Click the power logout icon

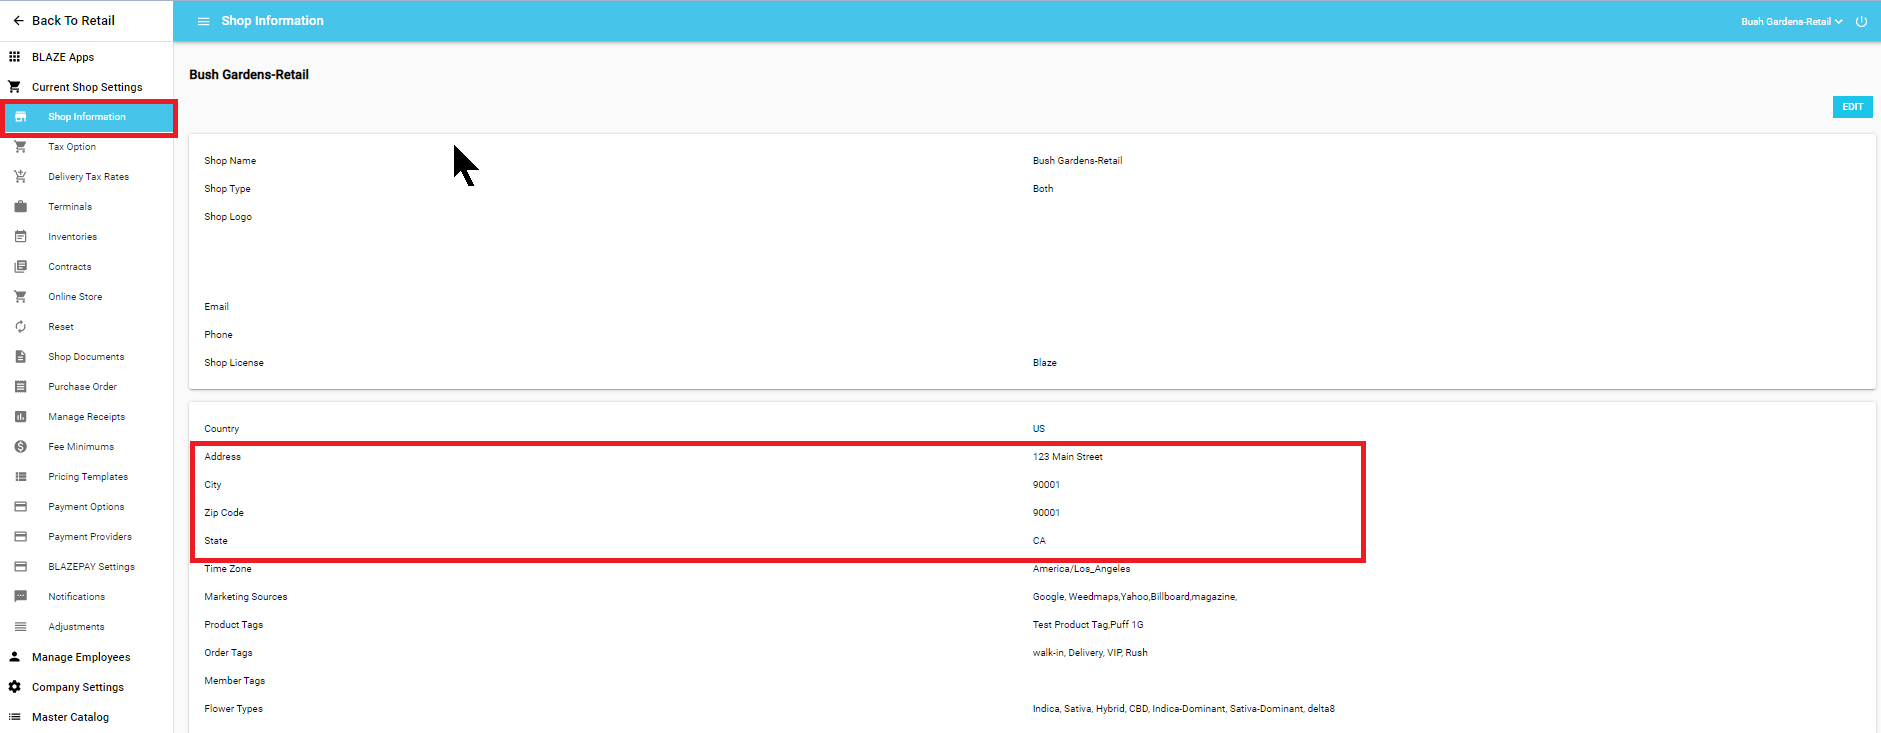(x=1861, y=21)
